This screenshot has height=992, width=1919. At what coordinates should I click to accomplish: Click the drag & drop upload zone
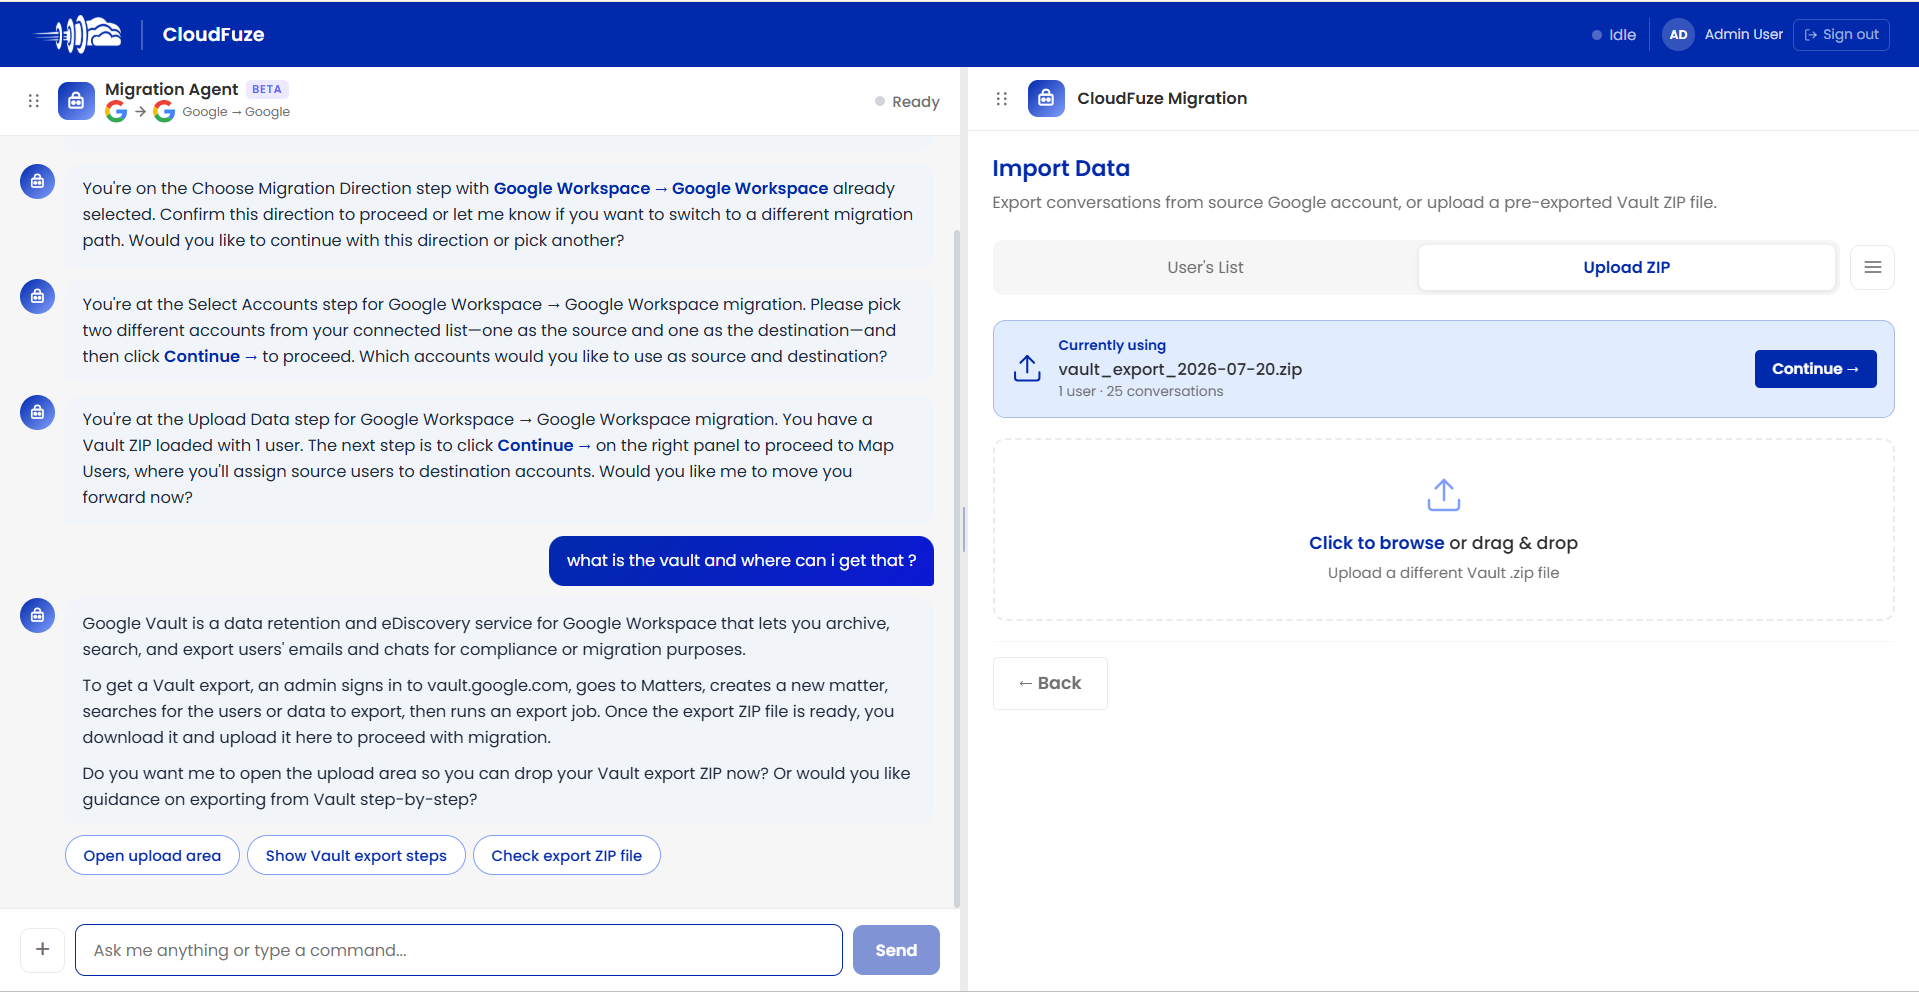[x=1443, y=529]
